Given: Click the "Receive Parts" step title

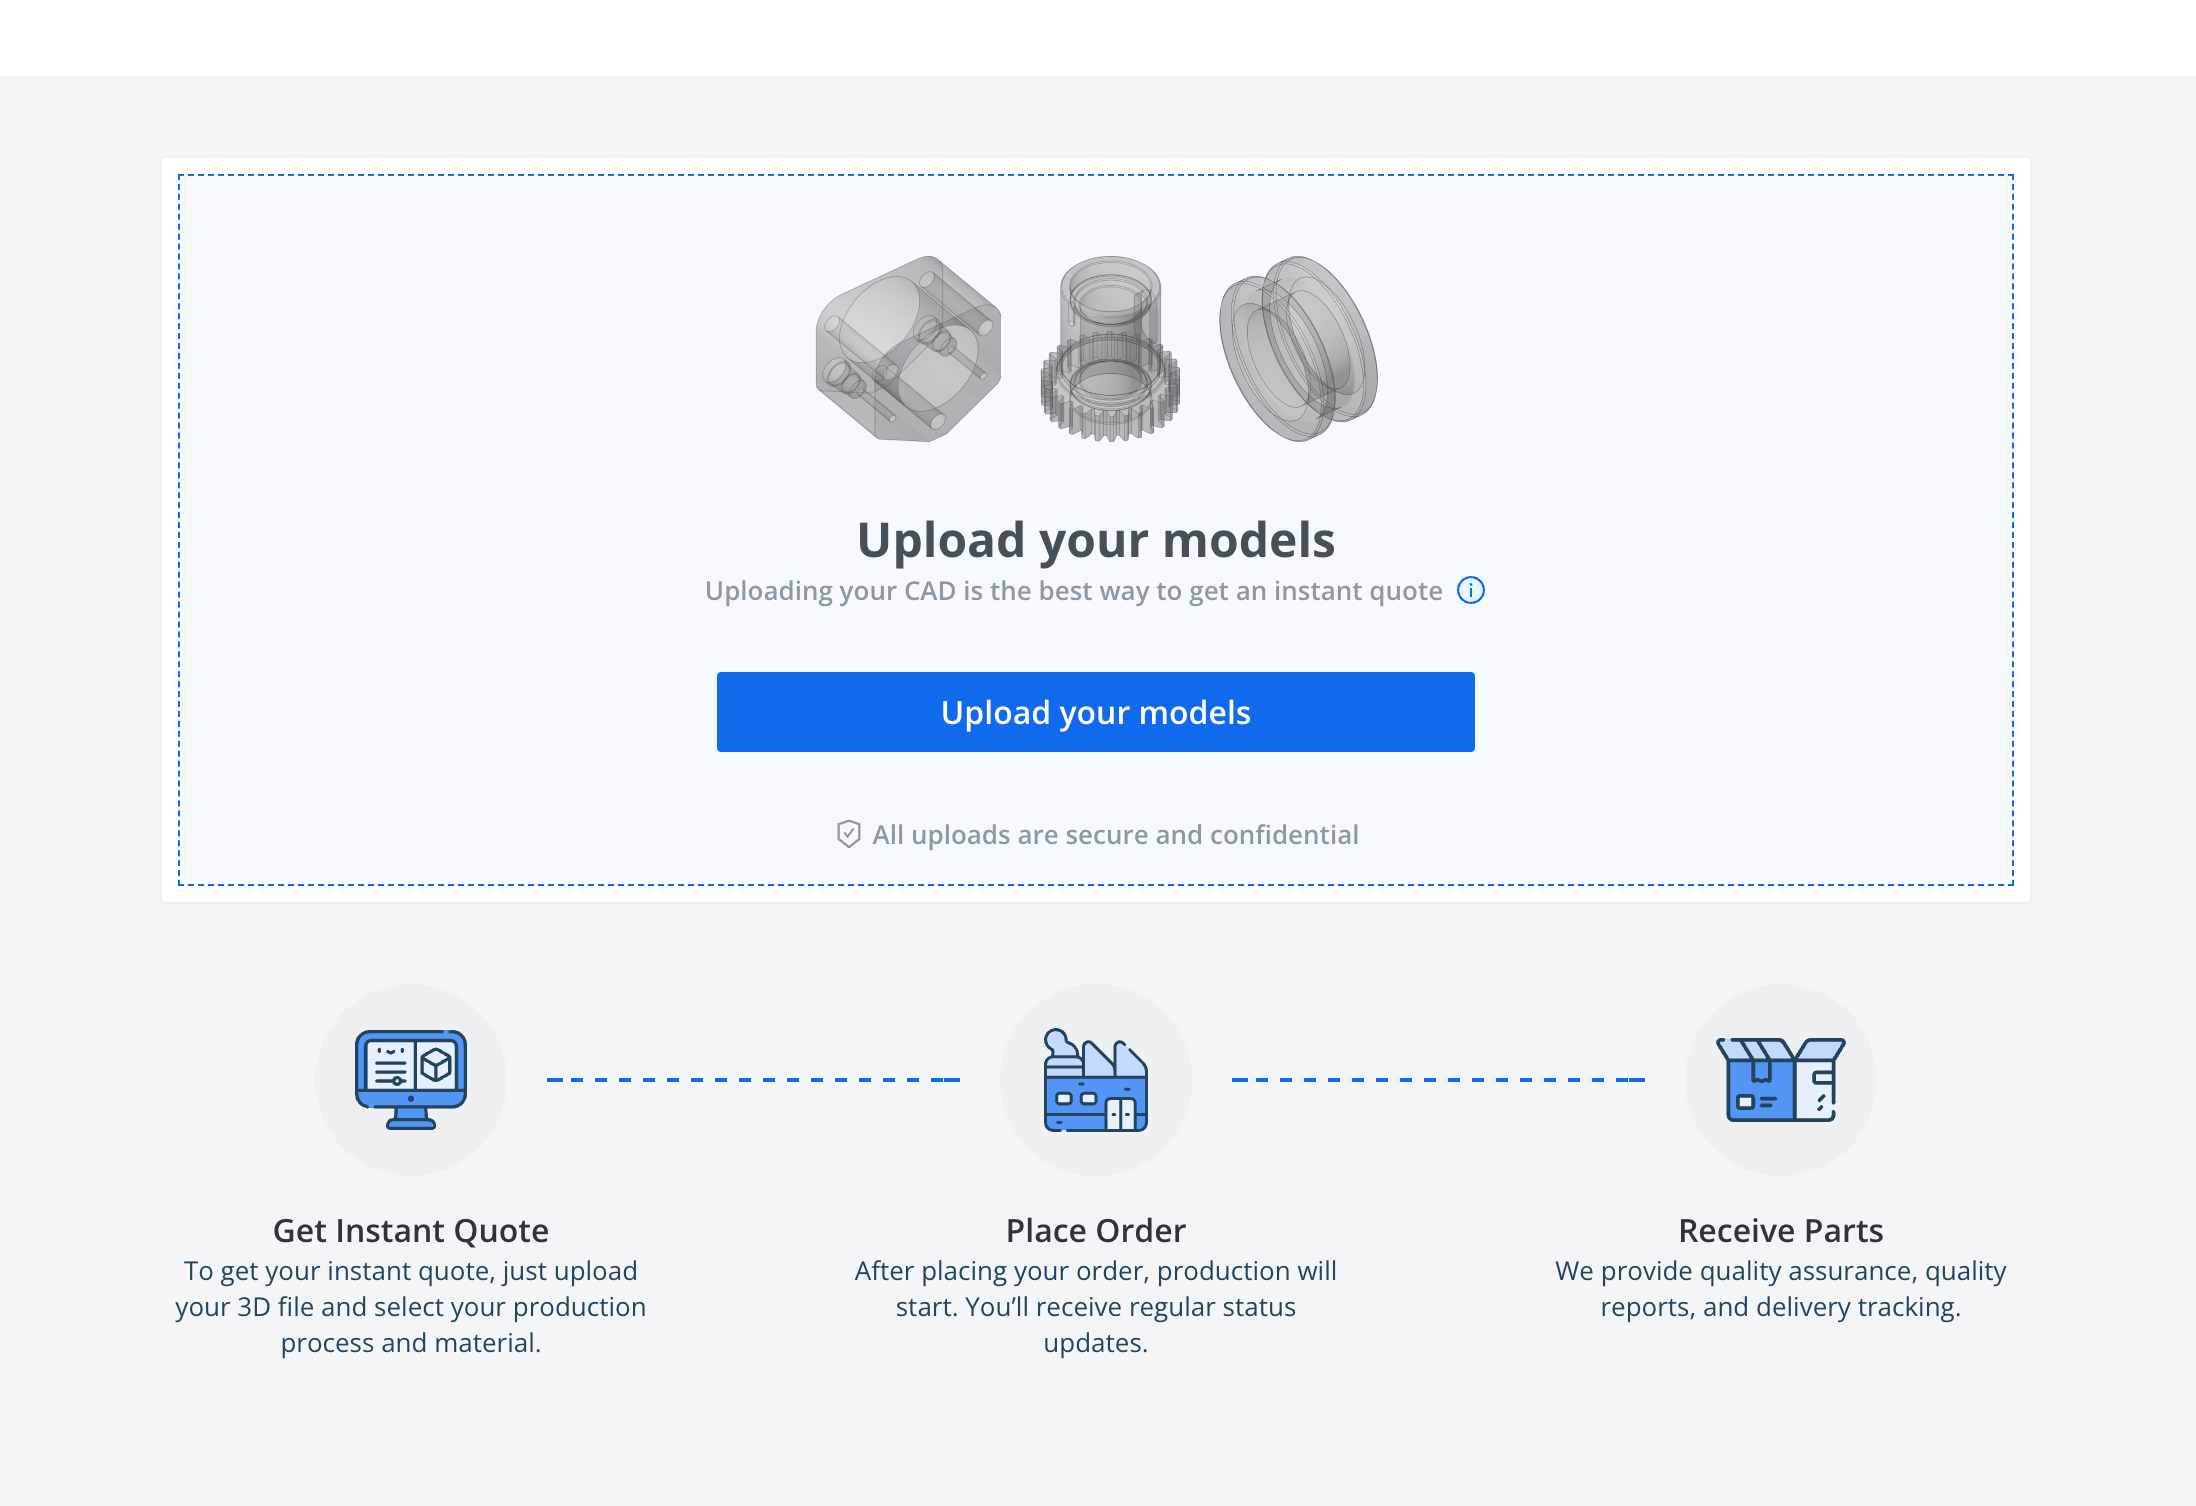Looking at the screenshot, I should click(x=1780, y=1230).
